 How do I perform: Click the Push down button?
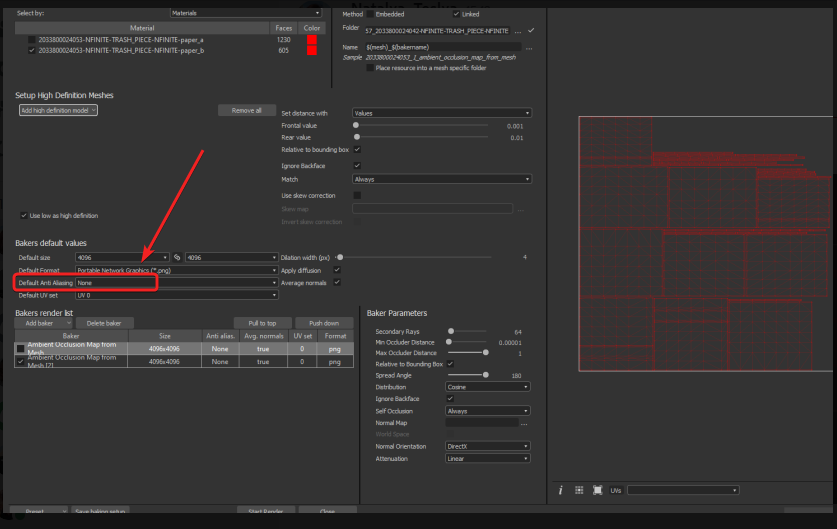324,323
